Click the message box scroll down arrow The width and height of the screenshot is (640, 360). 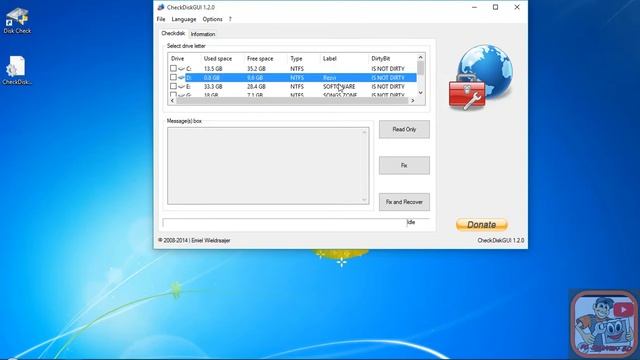(364, 200)
